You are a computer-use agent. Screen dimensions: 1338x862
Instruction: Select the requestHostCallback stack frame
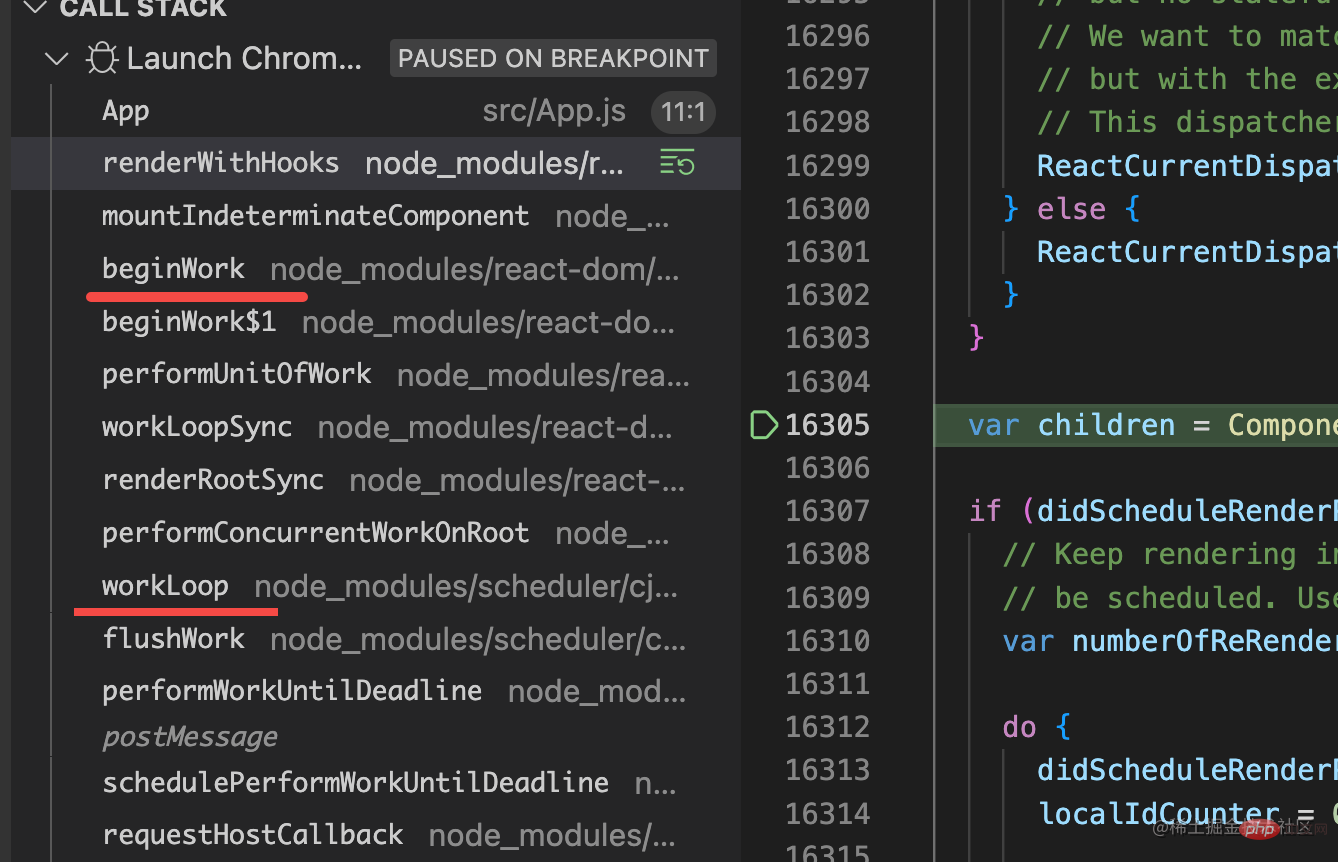376,835
